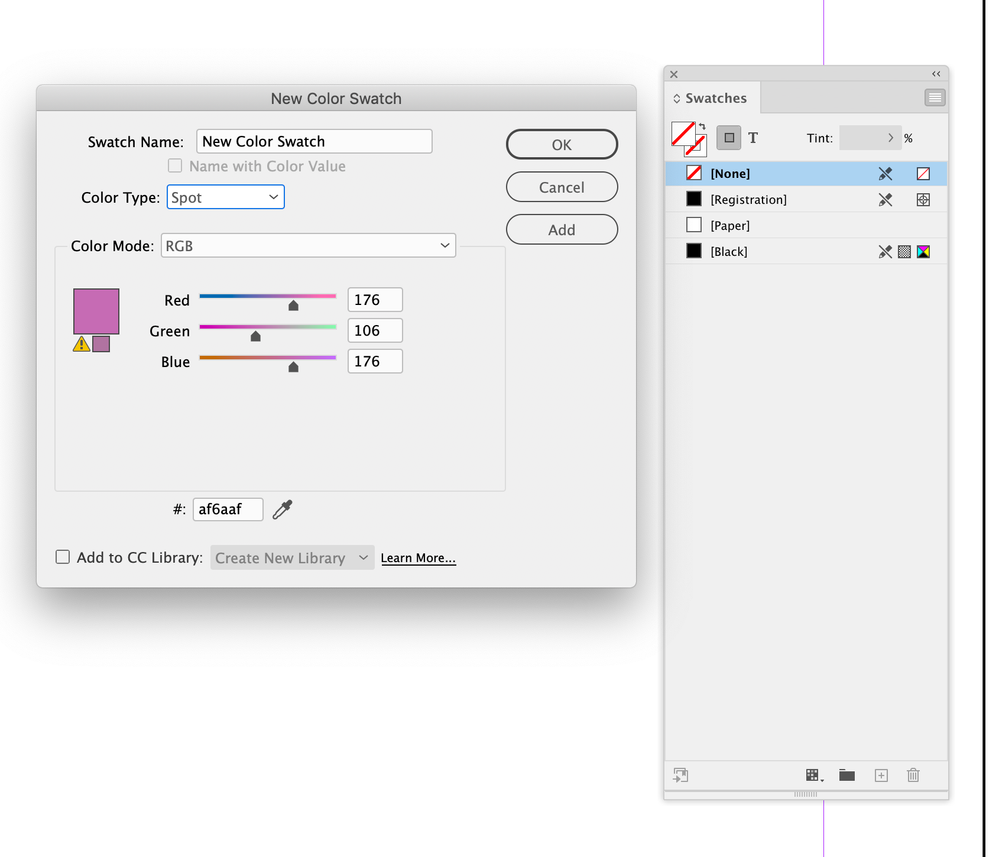The width and height of the screenshot is (999, 857).
Task: Open the Color Type dropdown showing Spot
Action: (x=225, y=197)
